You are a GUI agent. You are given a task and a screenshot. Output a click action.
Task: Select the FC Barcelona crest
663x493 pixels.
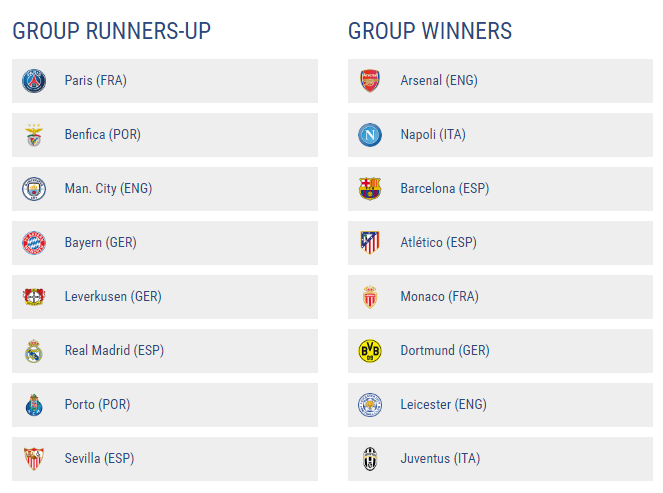pyautogui.click(x=370, y=189)
